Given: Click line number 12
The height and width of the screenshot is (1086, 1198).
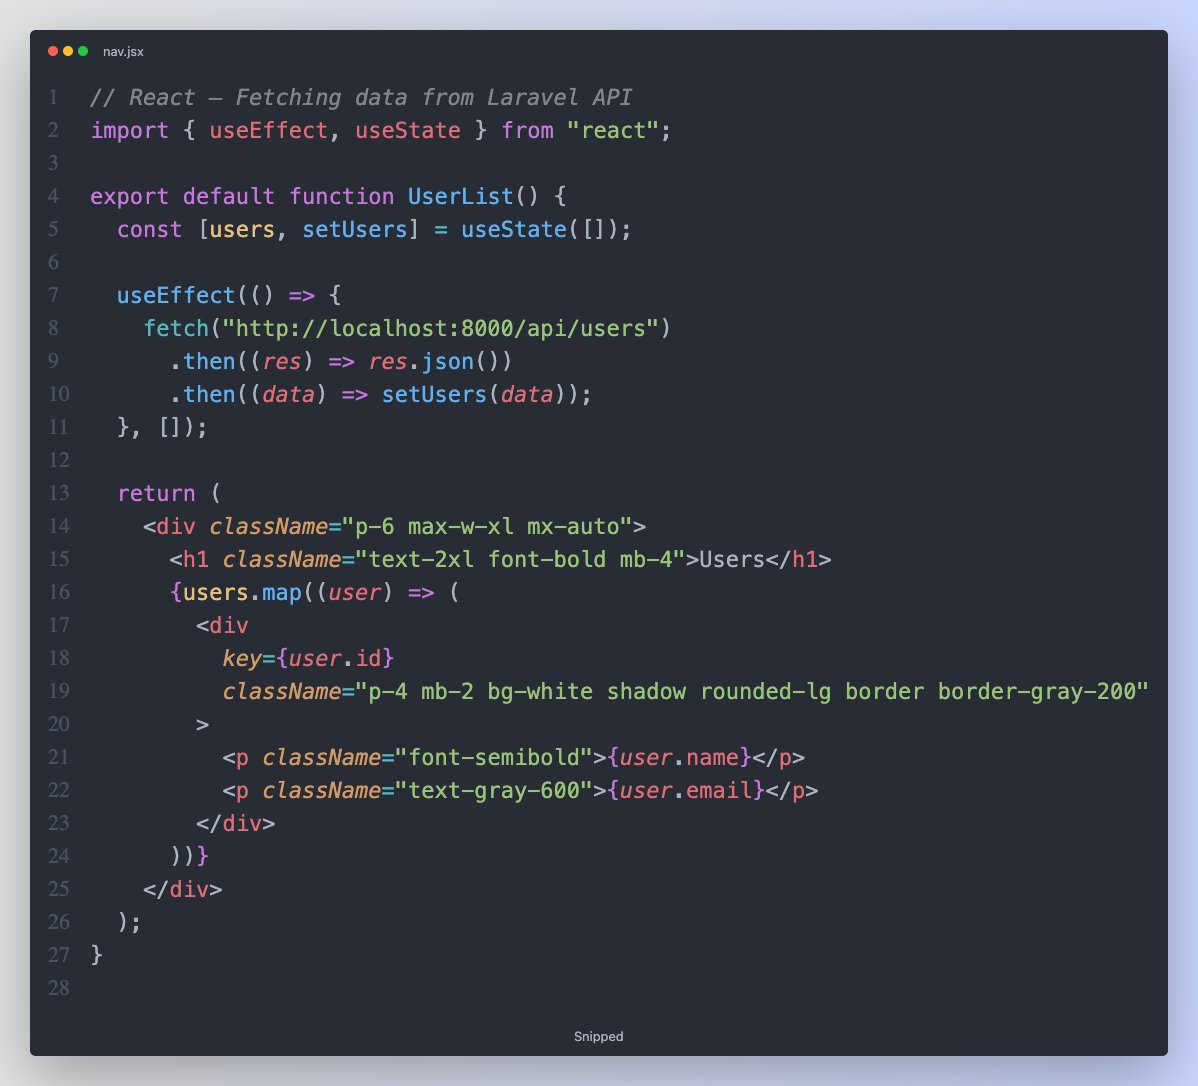Looking at the screenshot, I should pos(59,459).
